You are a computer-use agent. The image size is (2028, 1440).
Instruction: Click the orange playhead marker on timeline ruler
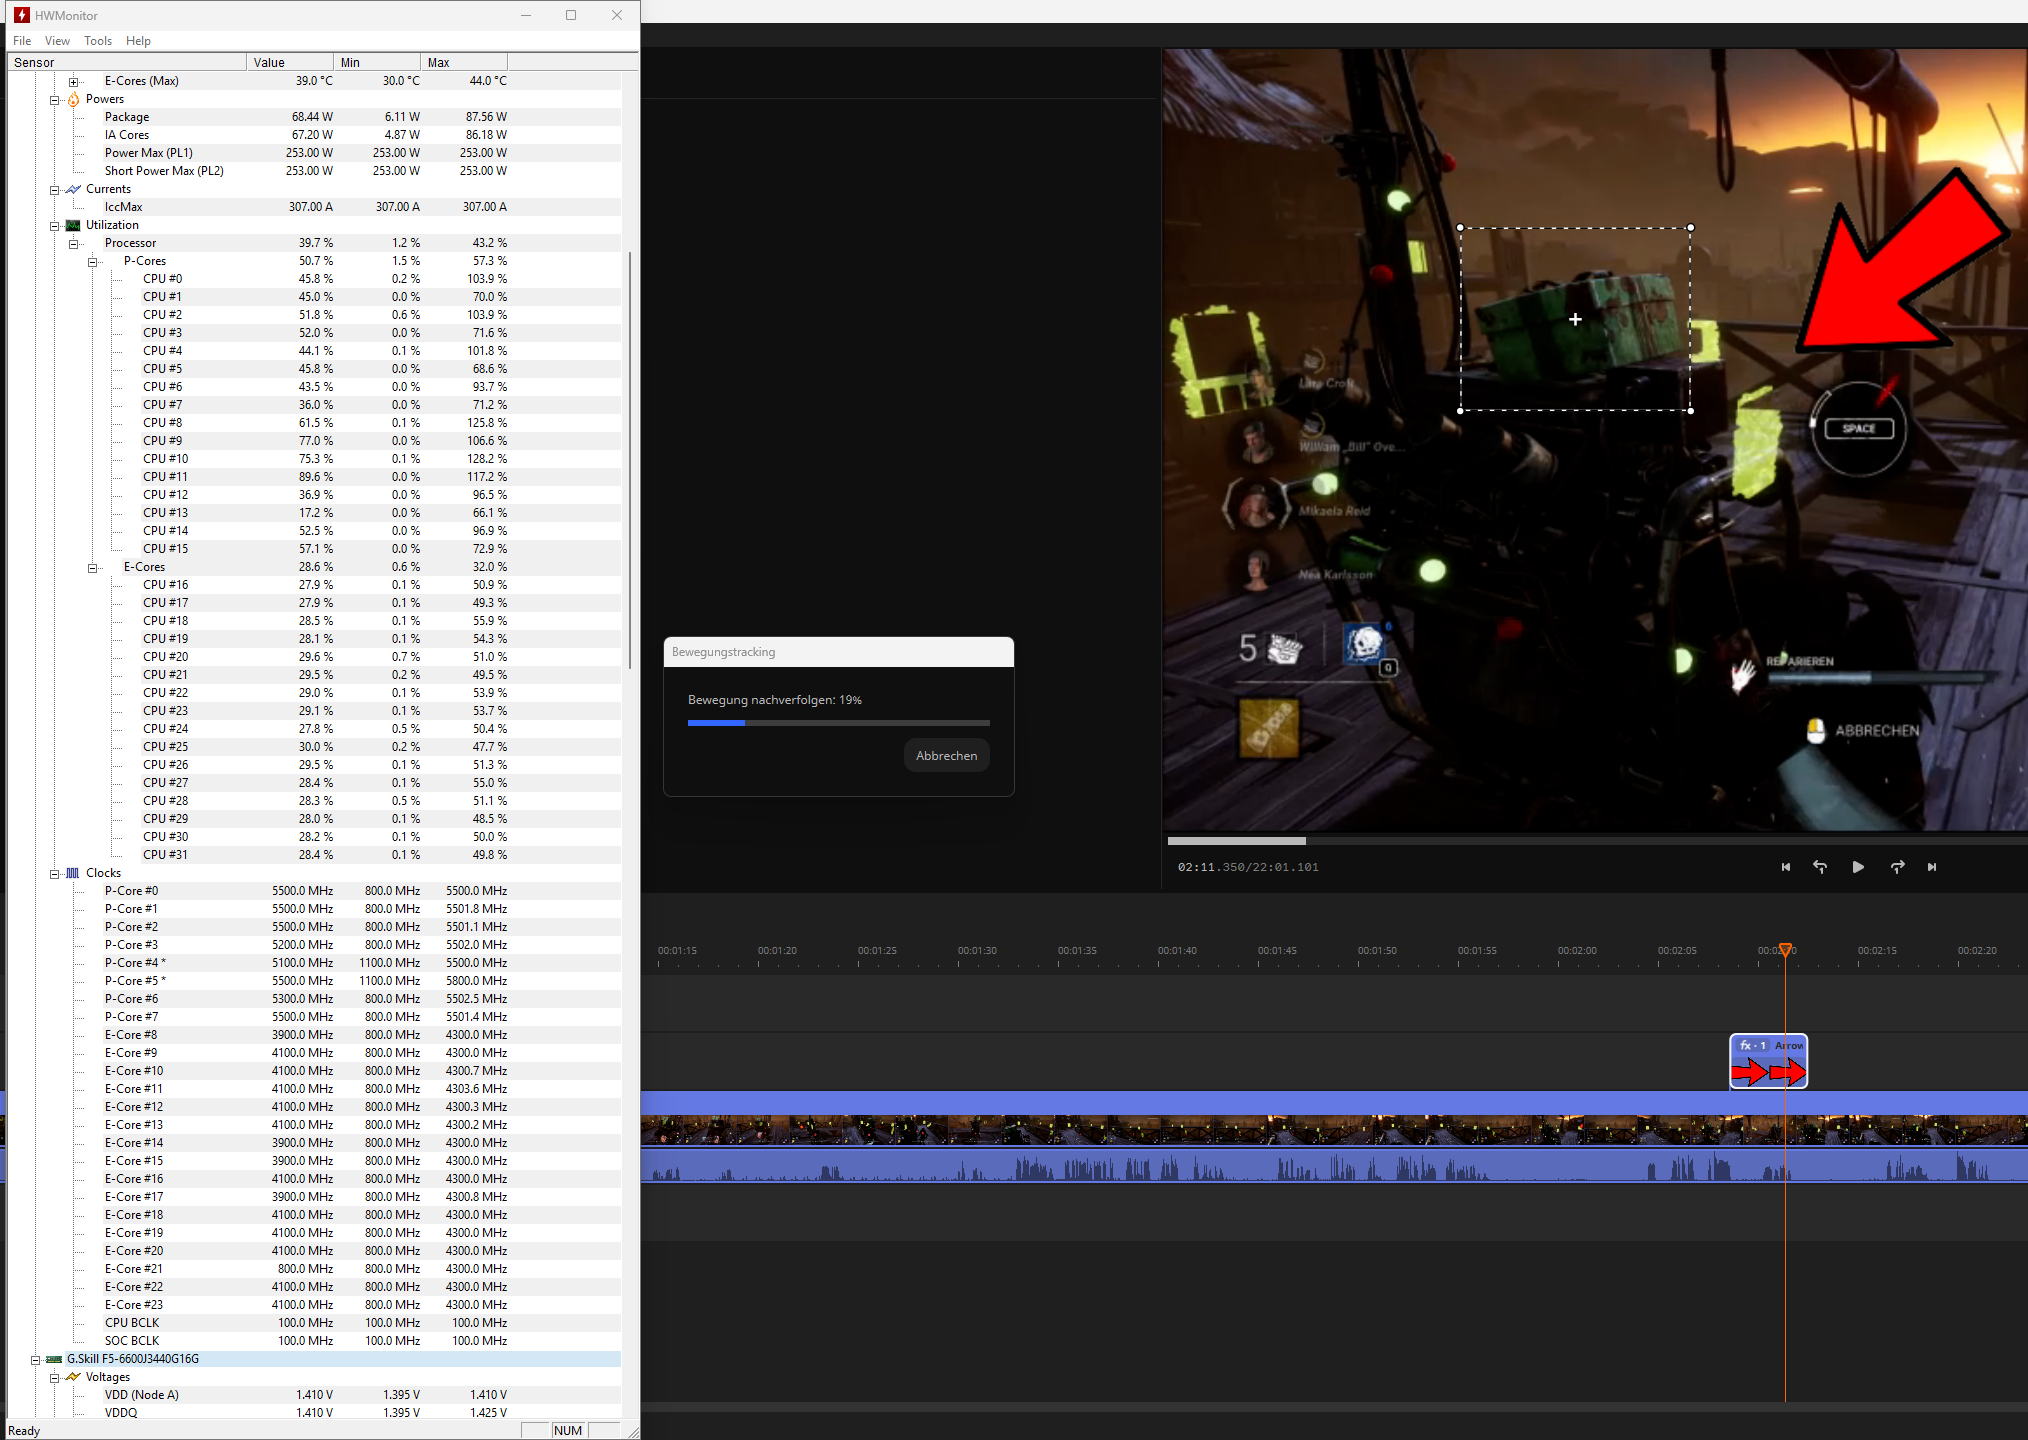click(1785, 950)
